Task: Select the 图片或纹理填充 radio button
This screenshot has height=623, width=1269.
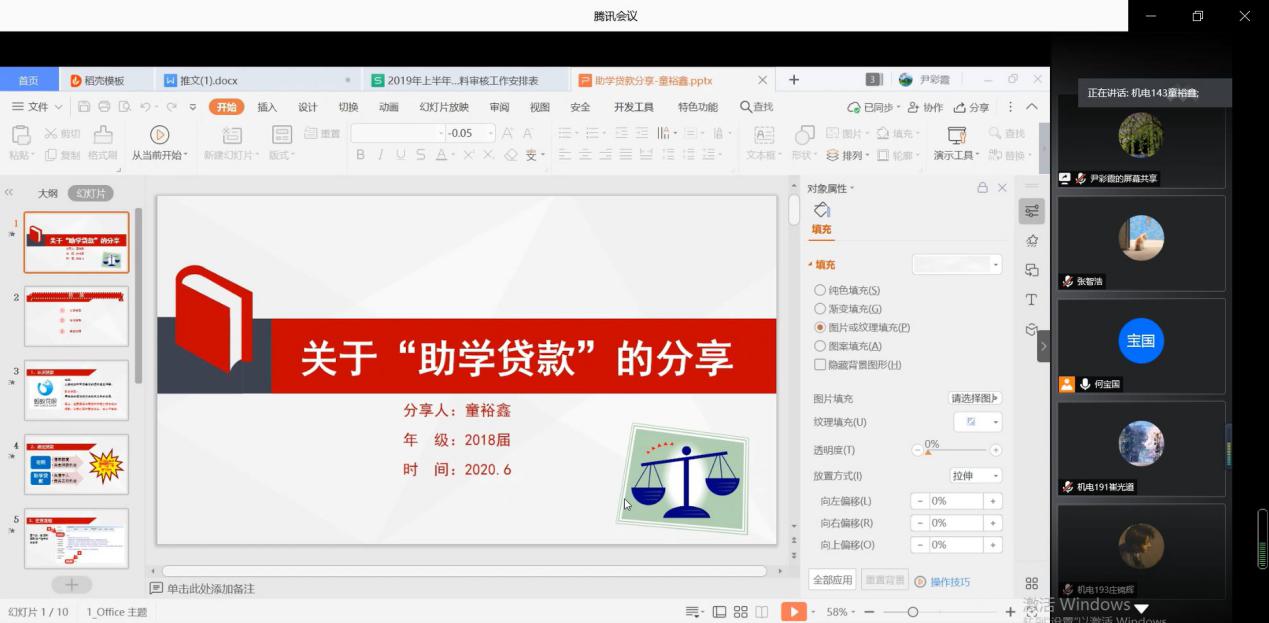Action: pyautogui.click(x=820, y=328)
